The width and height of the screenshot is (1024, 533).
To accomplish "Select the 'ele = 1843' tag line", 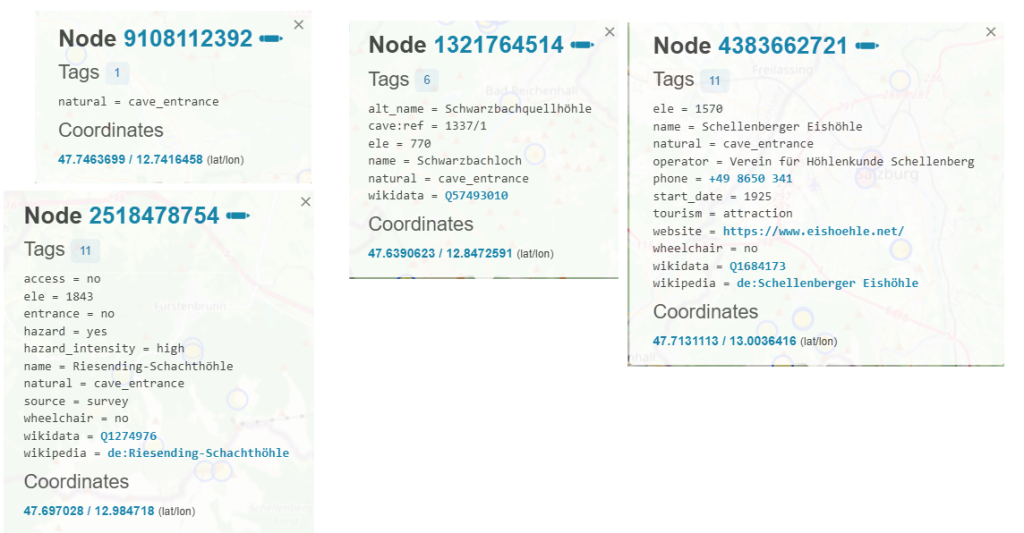I will coord(59,296).
